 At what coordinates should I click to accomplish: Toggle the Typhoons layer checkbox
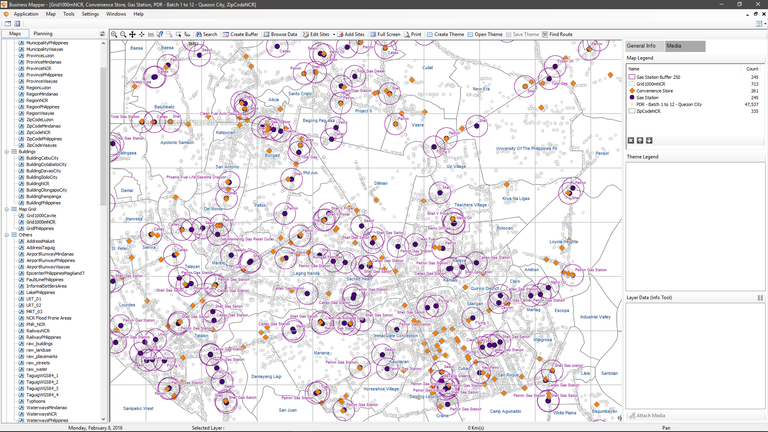coord(21,401)
